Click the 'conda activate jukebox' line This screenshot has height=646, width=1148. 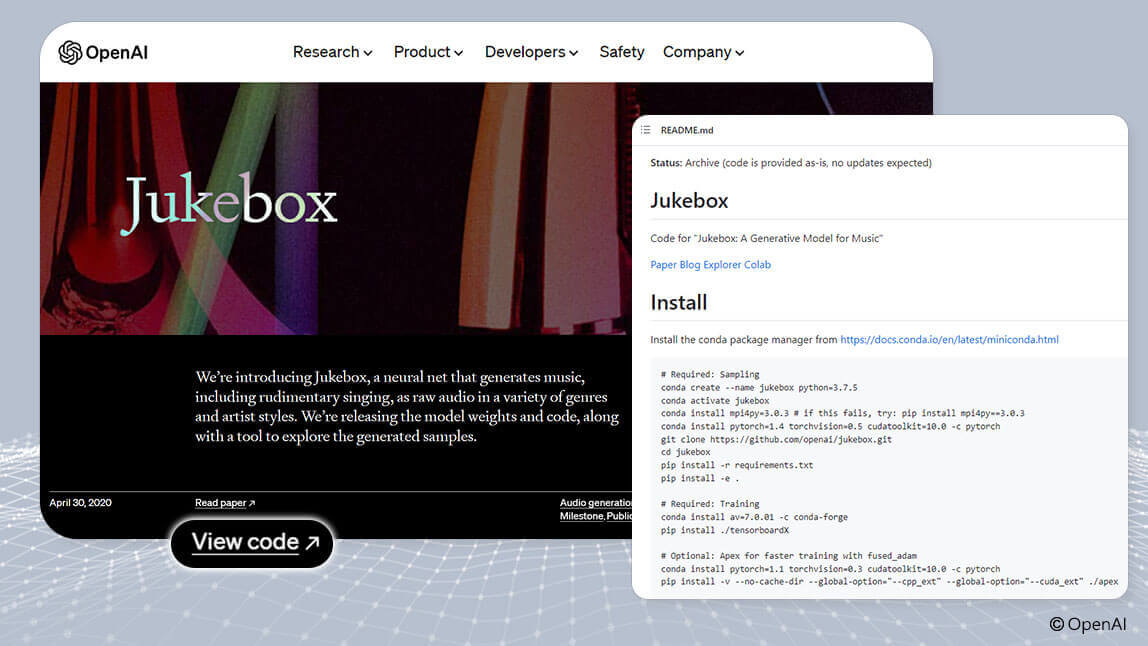tap(715, 401)
